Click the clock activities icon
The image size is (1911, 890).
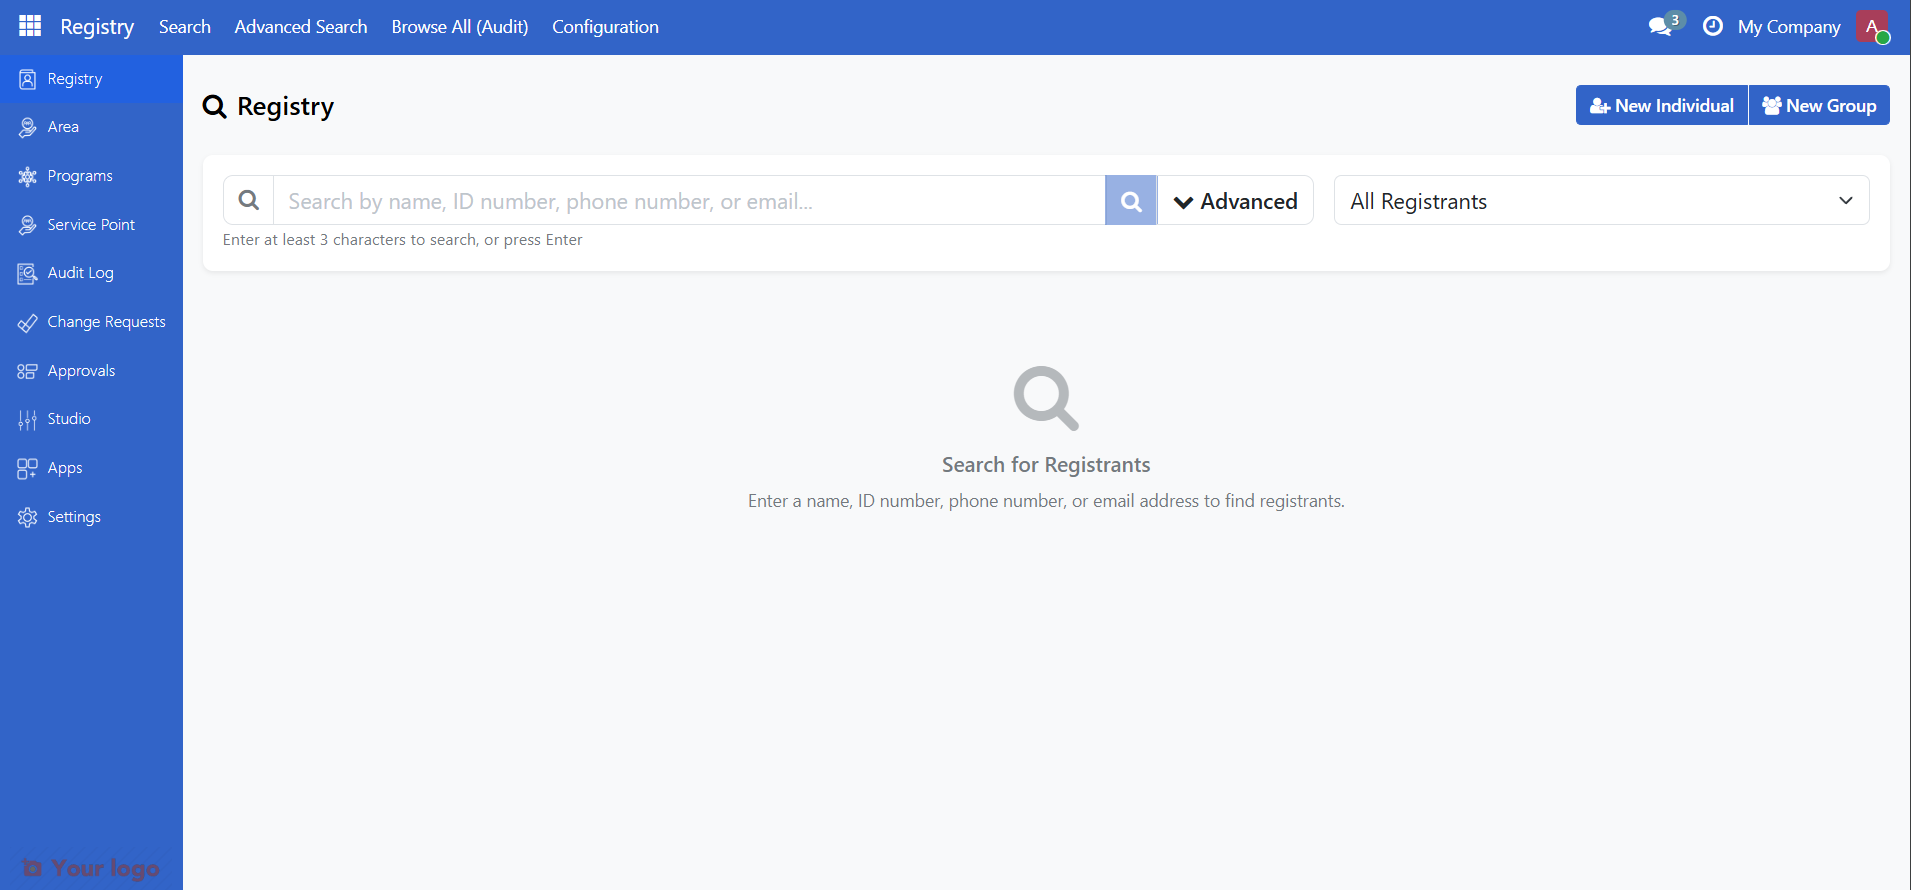1713,26
